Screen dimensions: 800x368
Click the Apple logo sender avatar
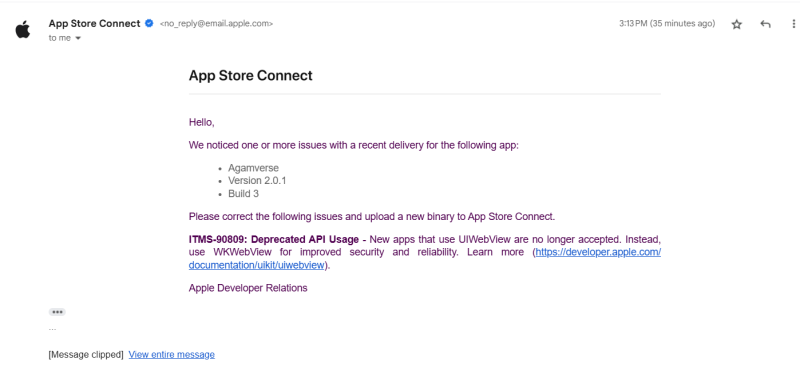coord(22,30)
